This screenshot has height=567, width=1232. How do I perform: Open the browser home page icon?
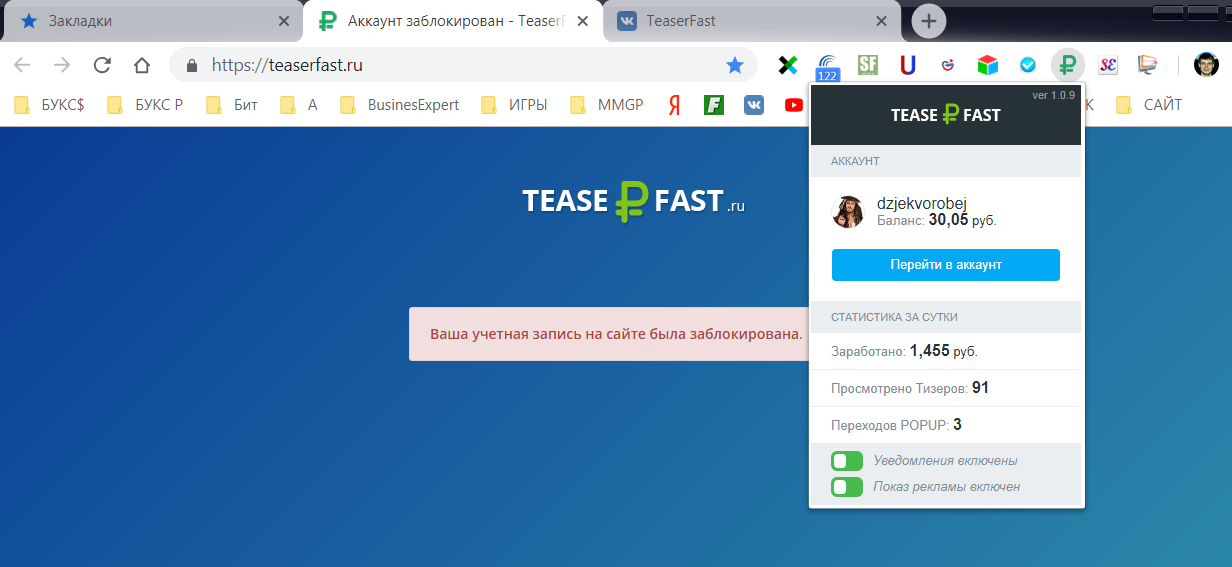point(142,66)
